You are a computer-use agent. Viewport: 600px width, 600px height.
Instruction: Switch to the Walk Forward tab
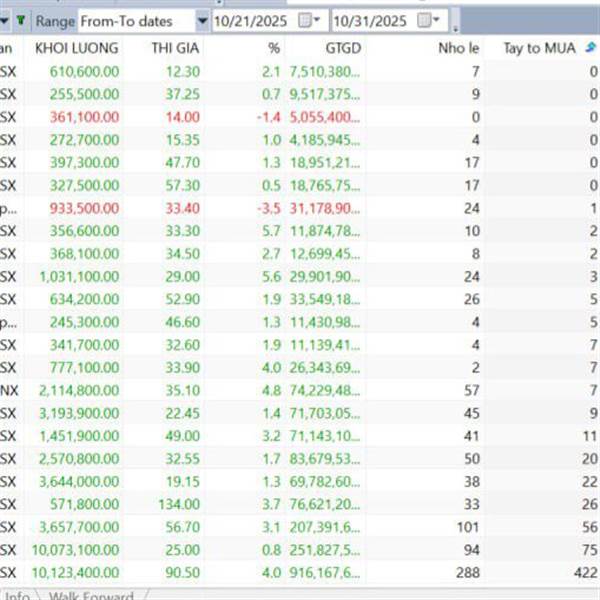[x=91, y=595]
